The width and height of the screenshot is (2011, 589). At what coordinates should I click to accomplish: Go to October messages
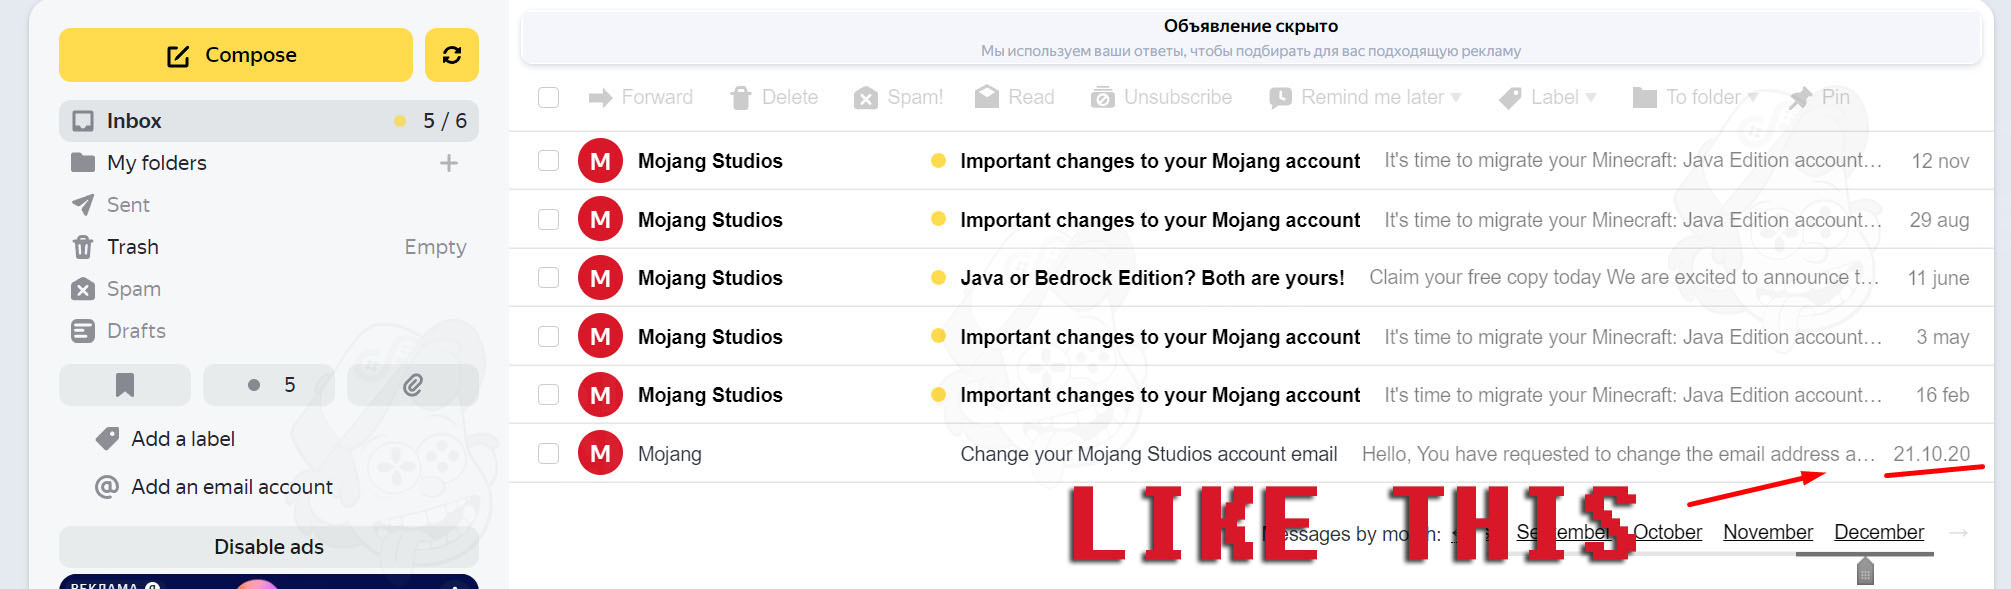tap(1667, 532)
